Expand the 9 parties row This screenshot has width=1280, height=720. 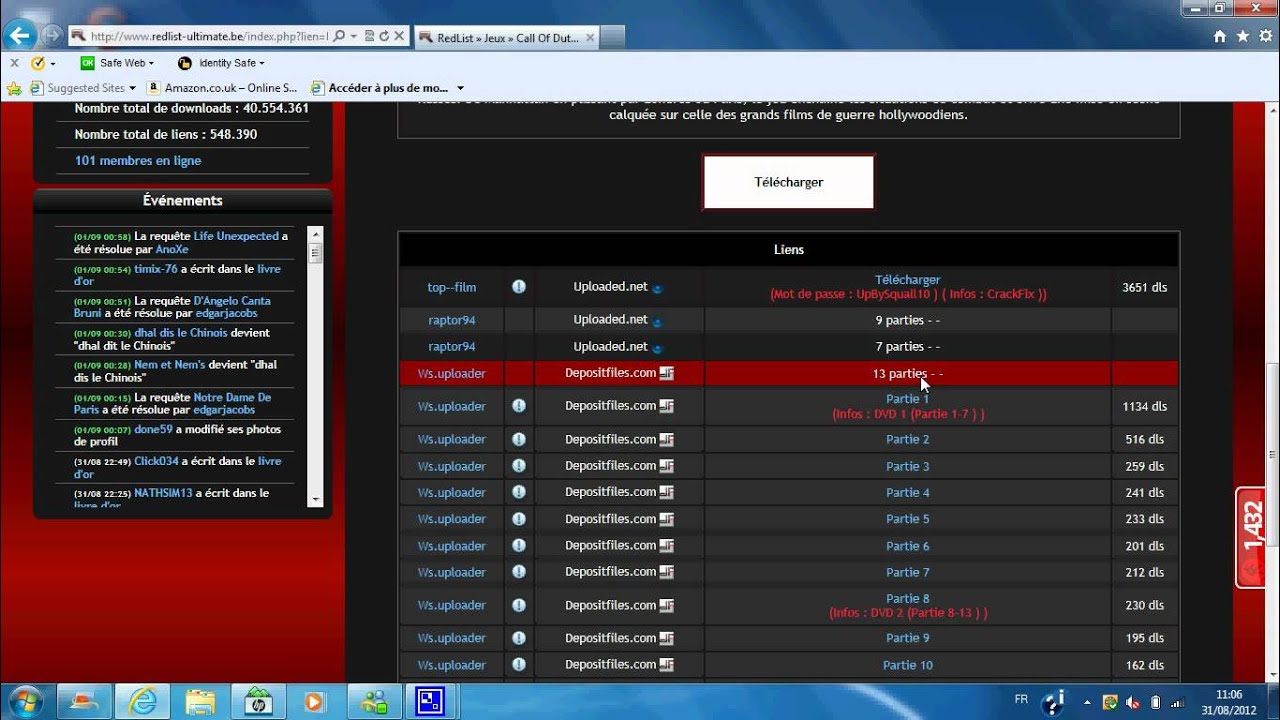coord(907,320)
